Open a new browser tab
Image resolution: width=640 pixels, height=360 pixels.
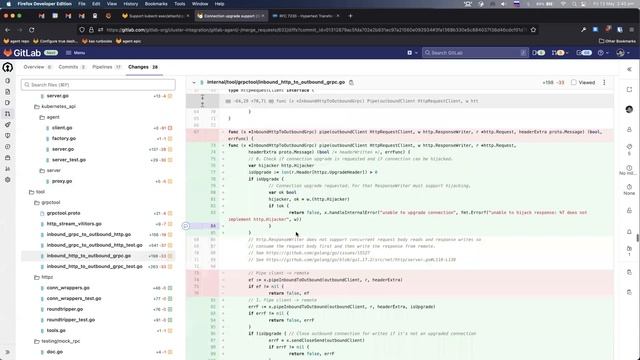click(350, 16)
